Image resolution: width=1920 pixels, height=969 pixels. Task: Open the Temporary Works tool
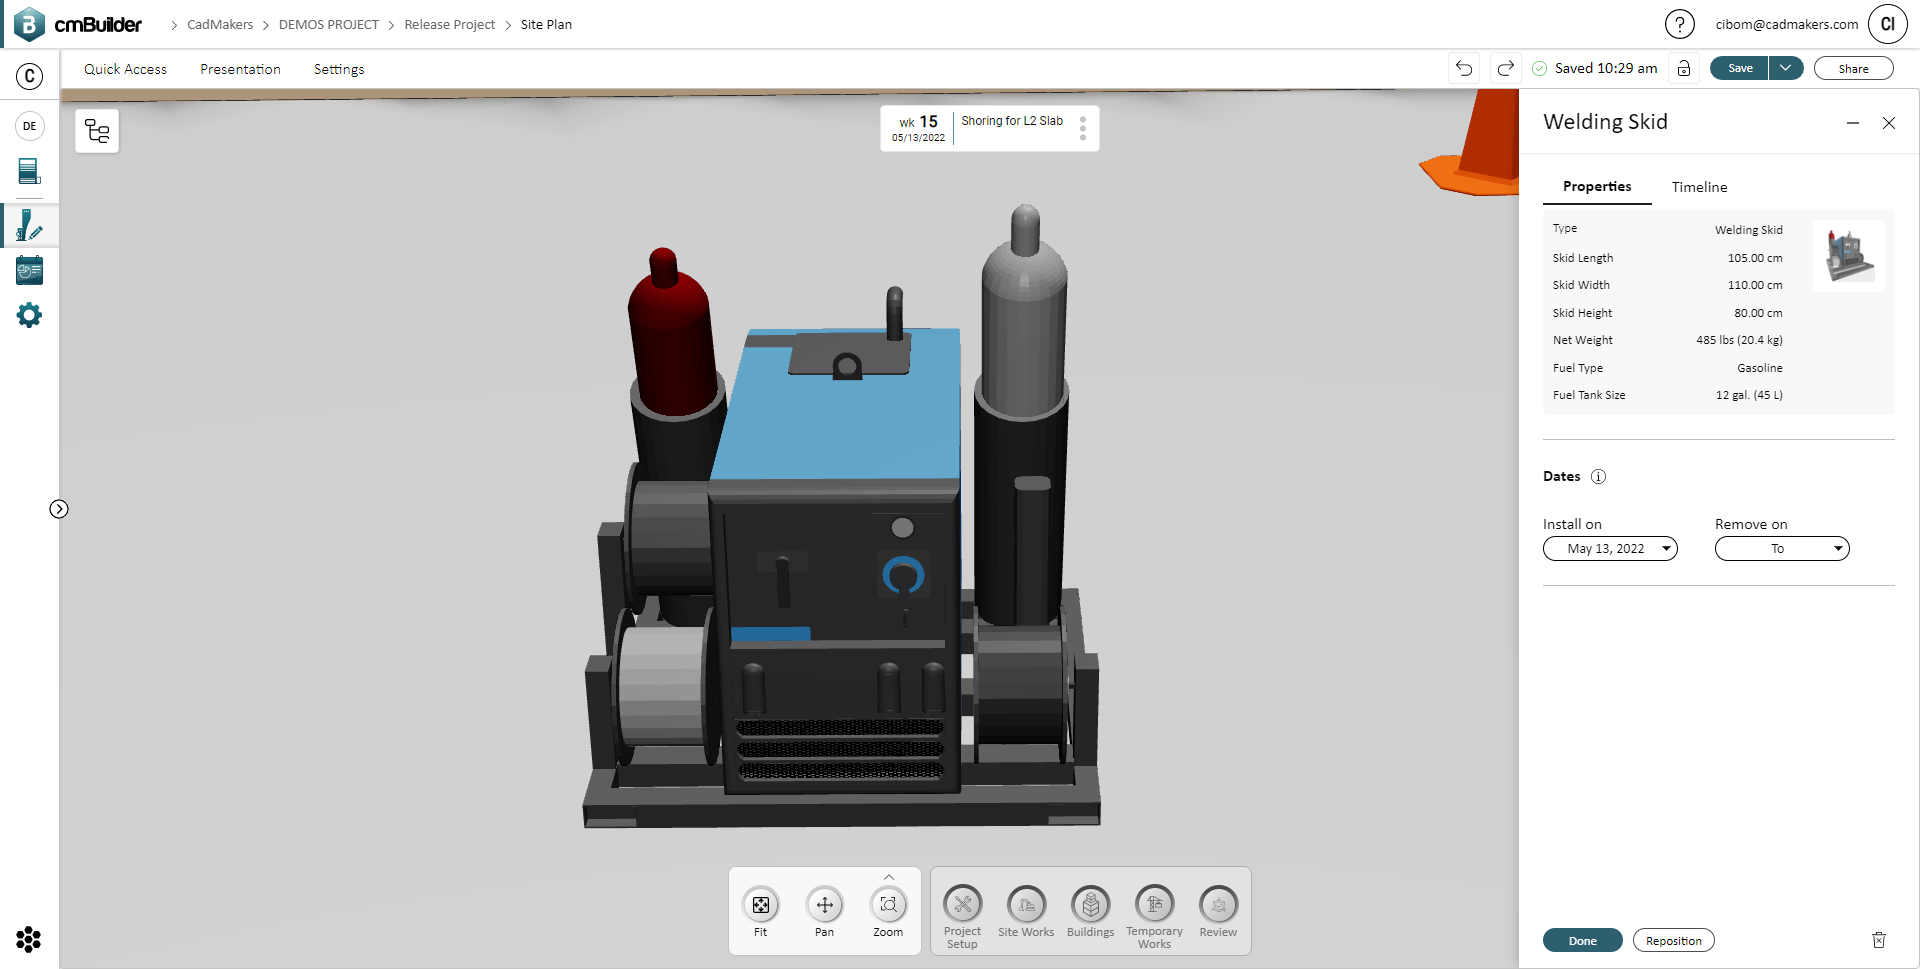point(1154,917)
